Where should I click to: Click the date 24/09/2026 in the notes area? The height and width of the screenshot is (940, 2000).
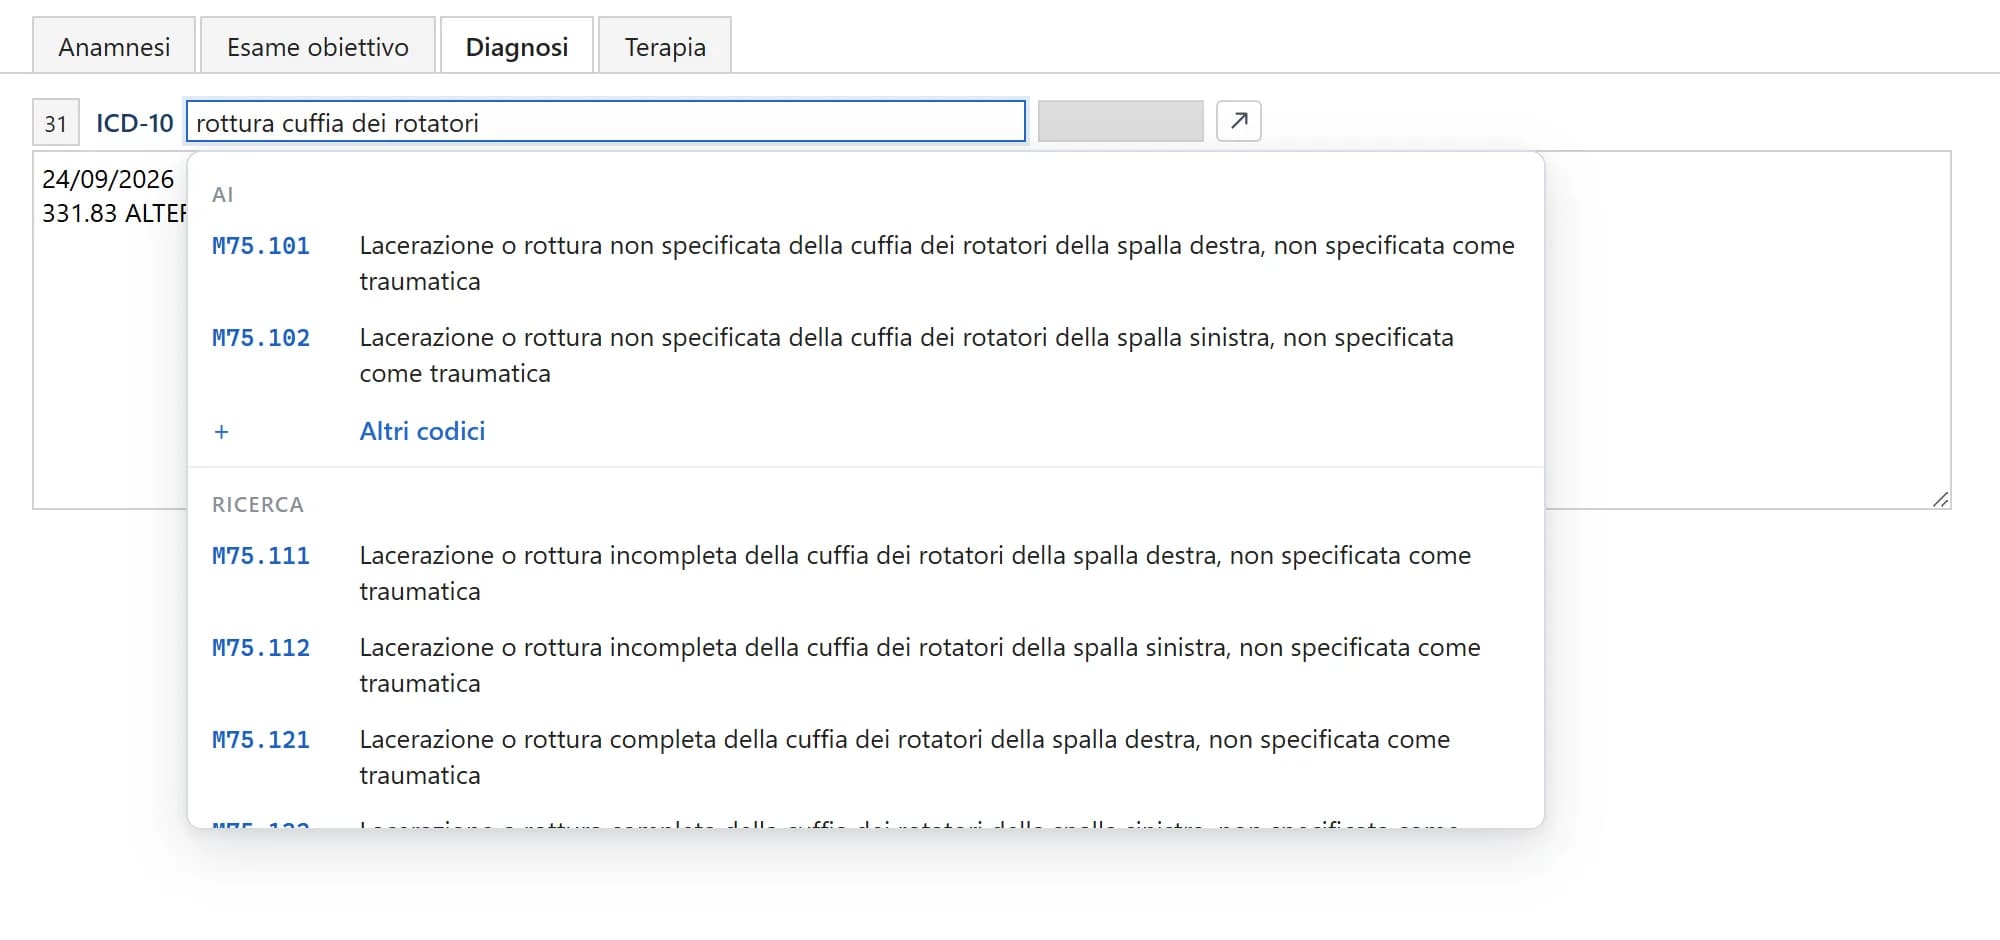[x=108, y=179]
